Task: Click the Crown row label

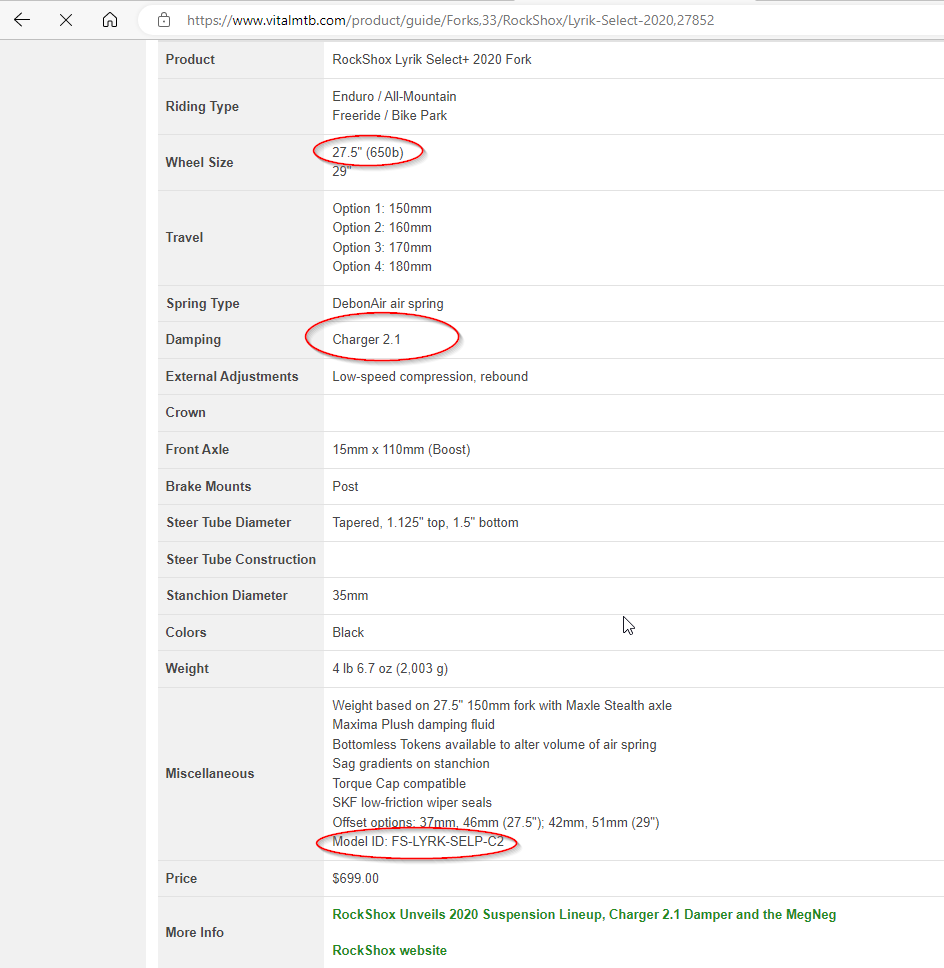Action: pos(185,412)
